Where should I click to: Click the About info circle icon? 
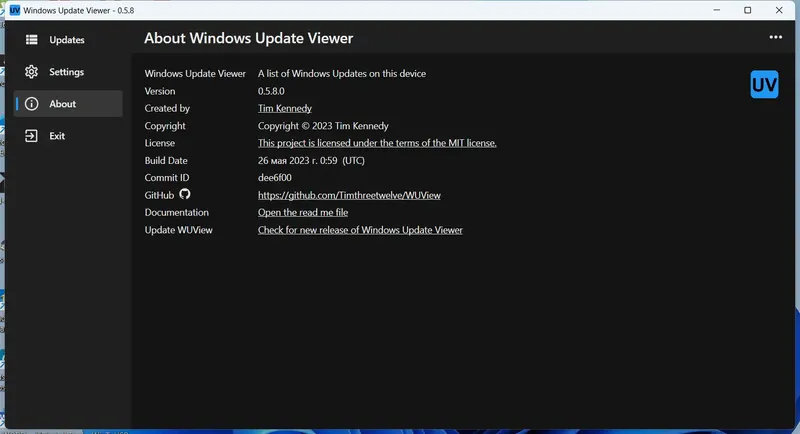[x=32, y=104]
